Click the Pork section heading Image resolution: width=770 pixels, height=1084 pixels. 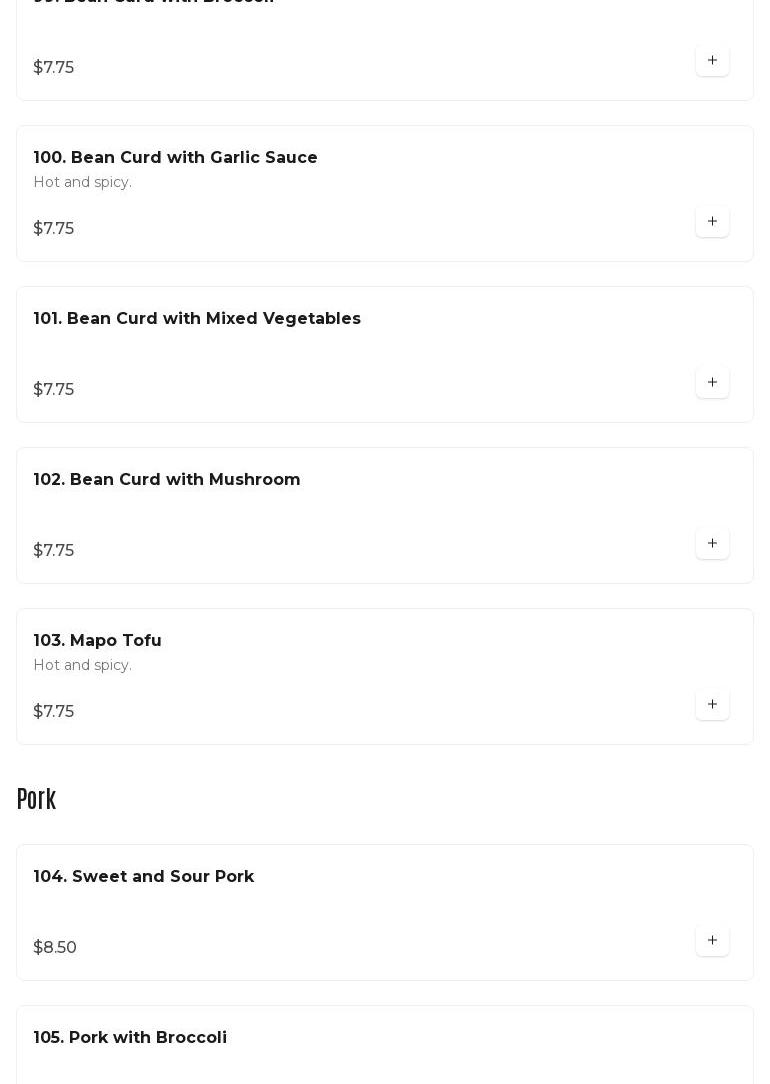36,799
